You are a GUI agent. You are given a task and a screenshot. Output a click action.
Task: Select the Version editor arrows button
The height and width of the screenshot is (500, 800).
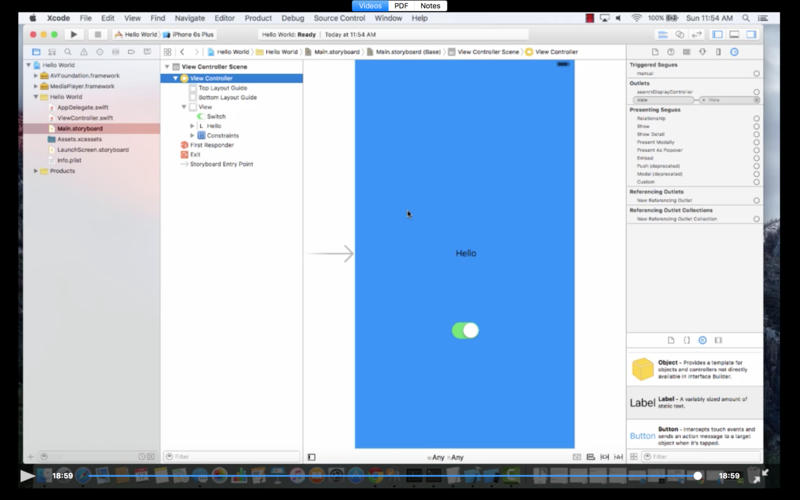pos(696,35)
